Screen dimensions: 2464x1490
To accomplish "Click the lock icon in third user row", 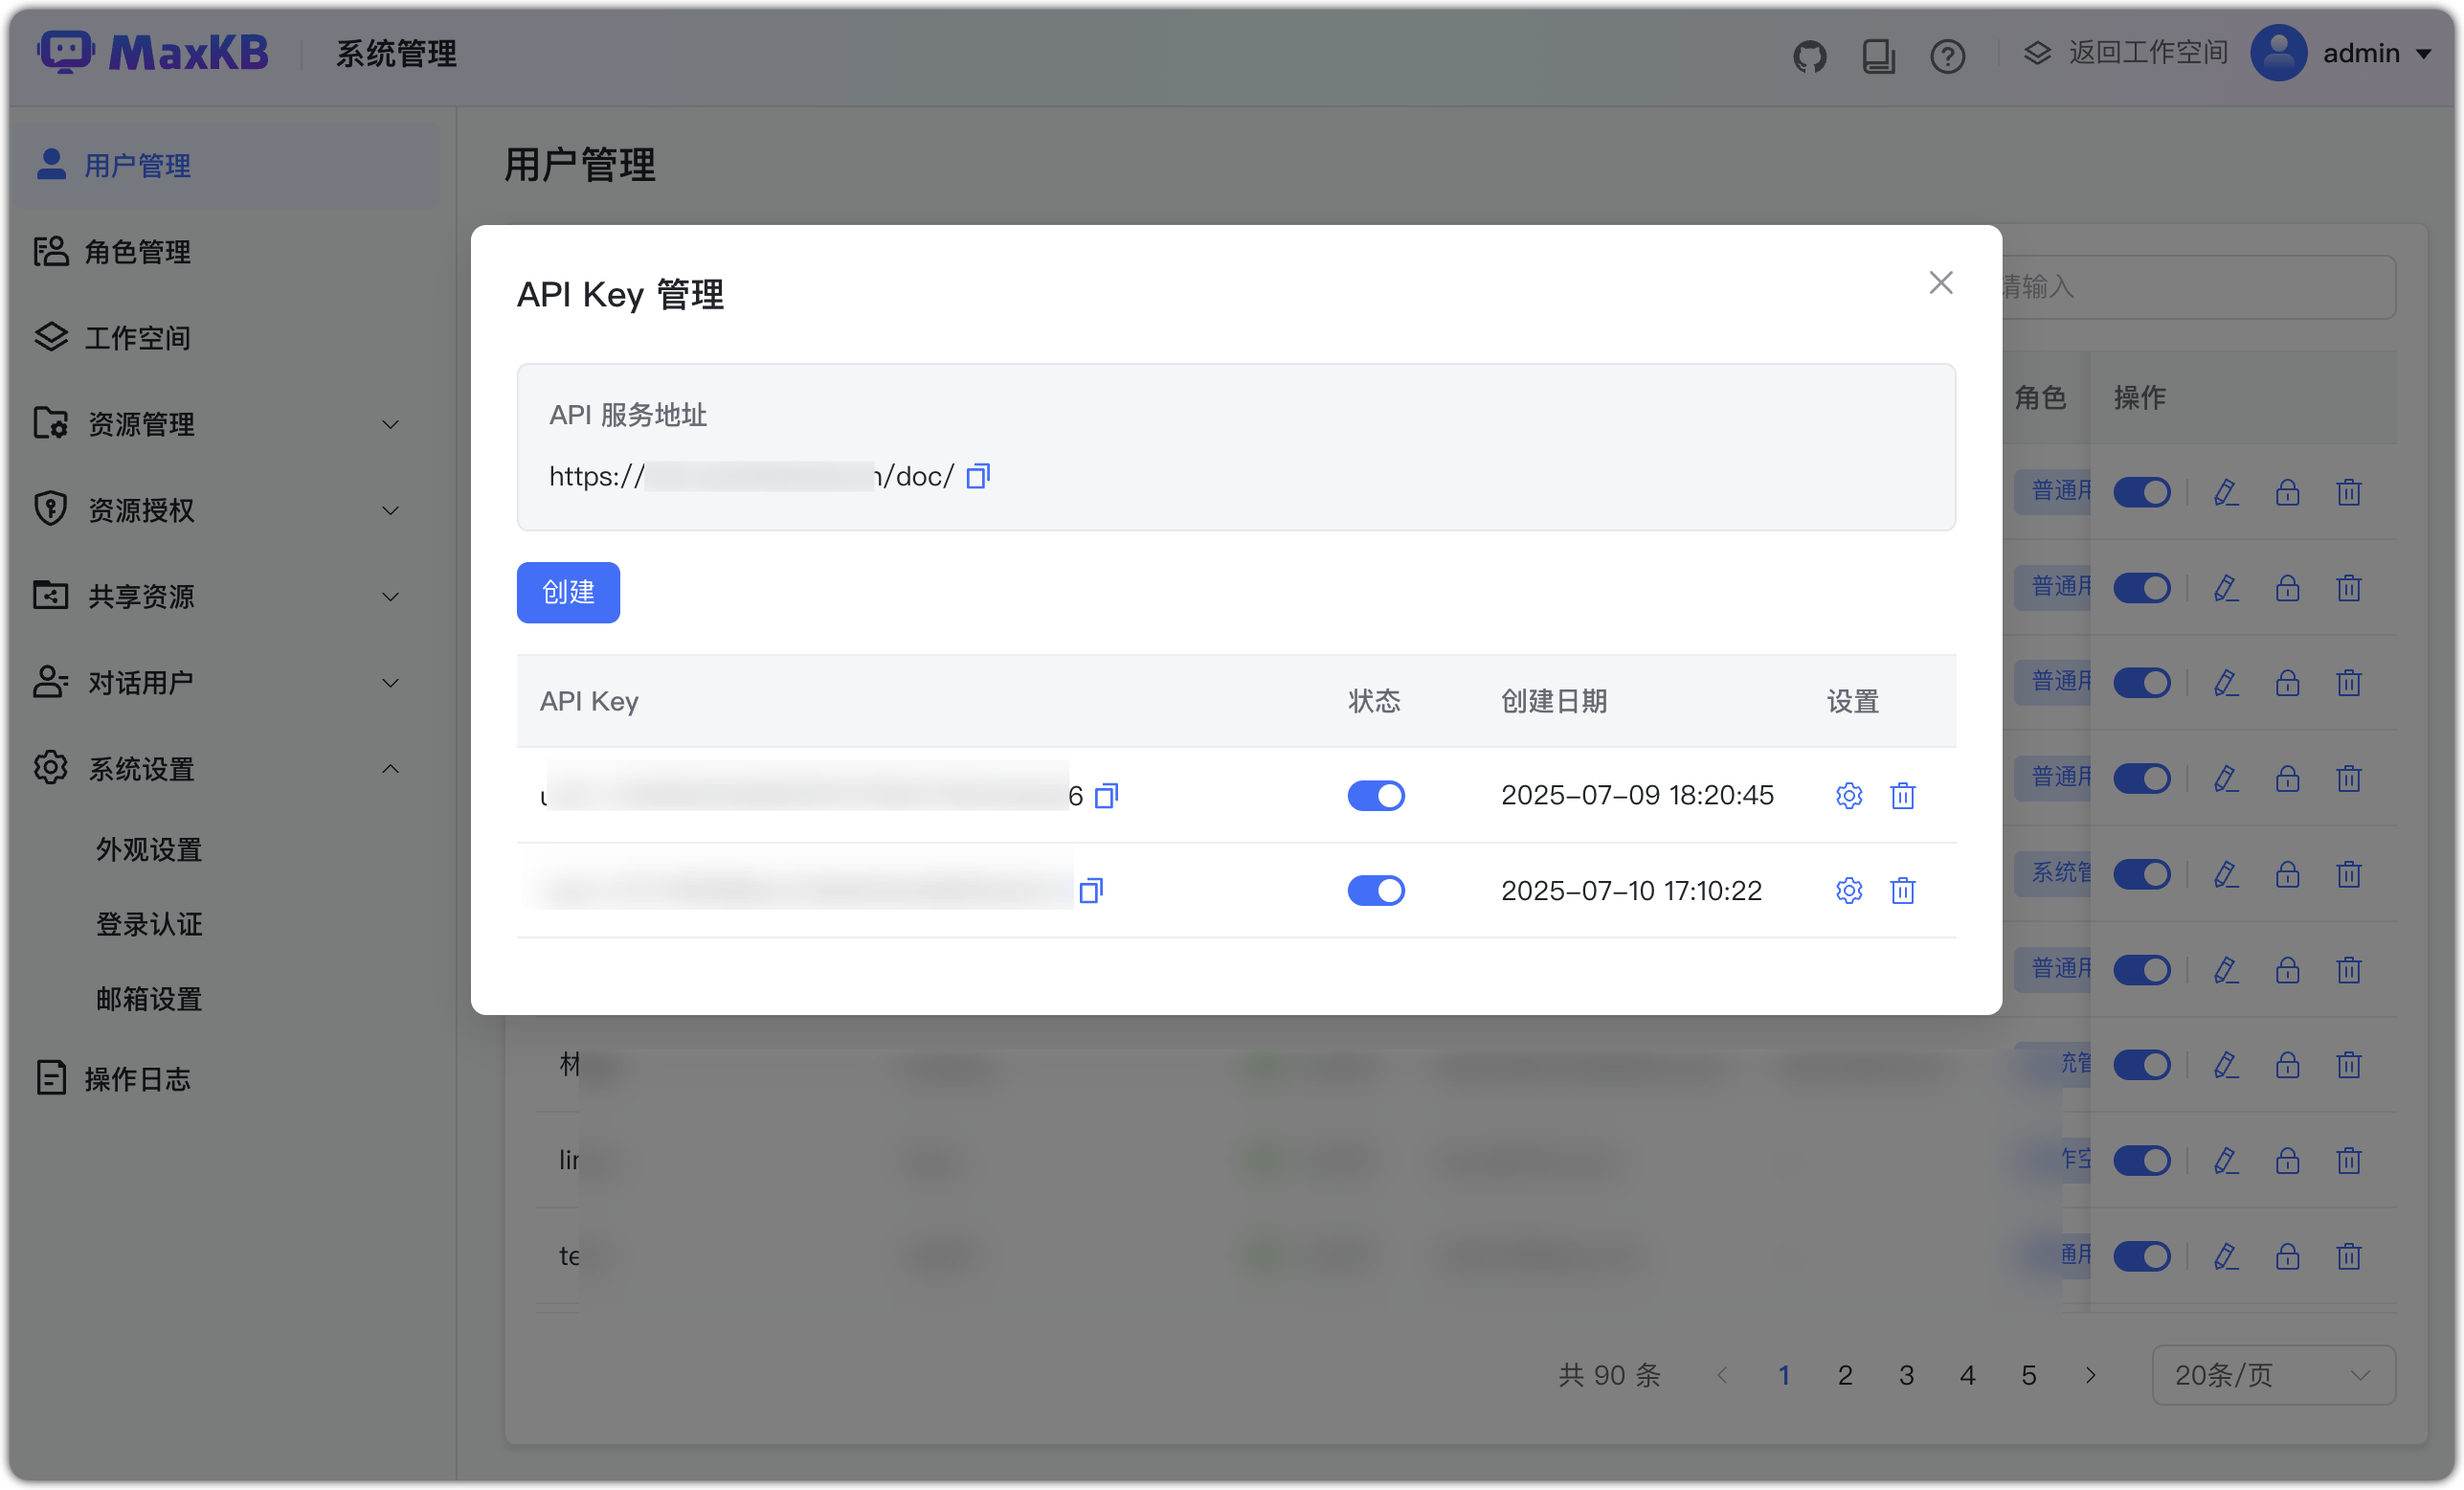I will (x=2287, y=683).
